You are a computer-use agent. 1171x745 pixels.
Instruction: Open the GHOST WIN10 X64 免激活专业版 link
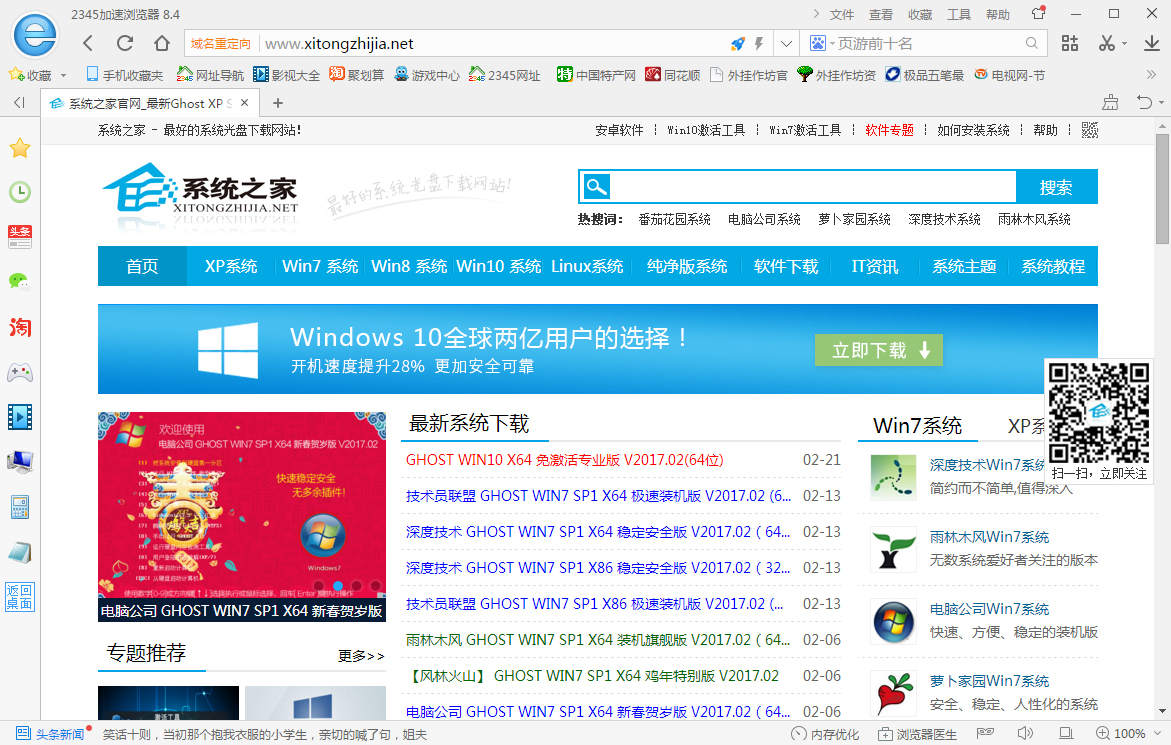point(565,460)
